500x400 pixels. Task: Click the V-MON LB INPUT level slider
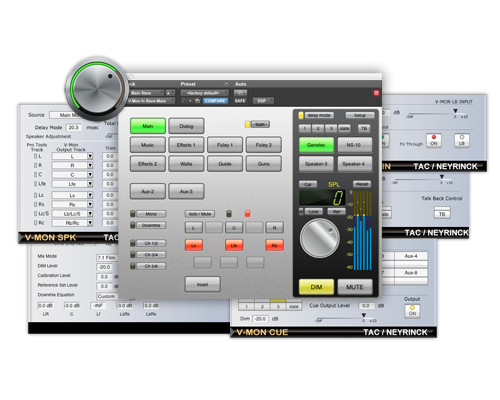point(437,113)
